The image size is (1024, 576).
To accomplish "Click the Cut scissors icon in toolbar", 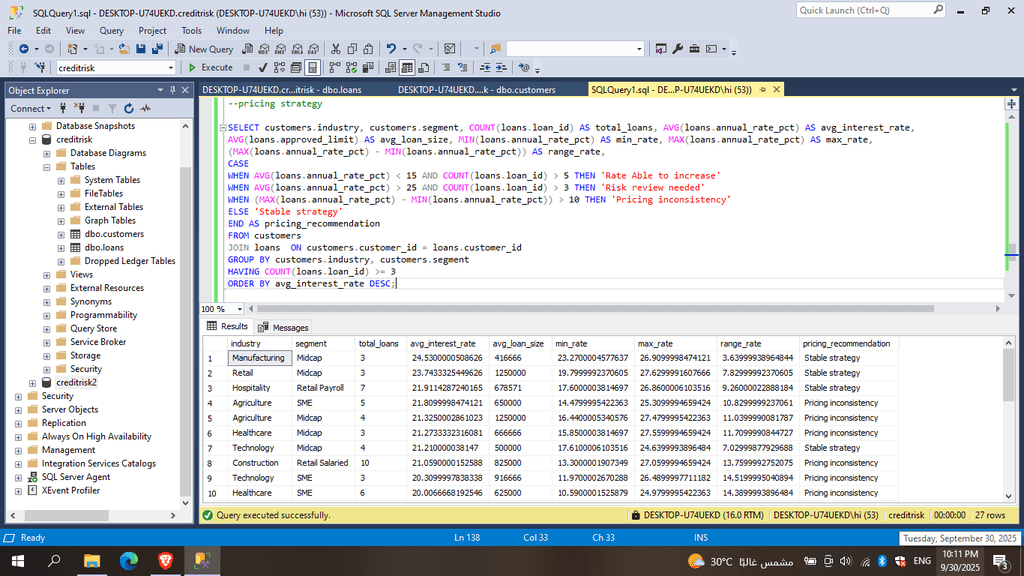I will click(x=337, y=49).
